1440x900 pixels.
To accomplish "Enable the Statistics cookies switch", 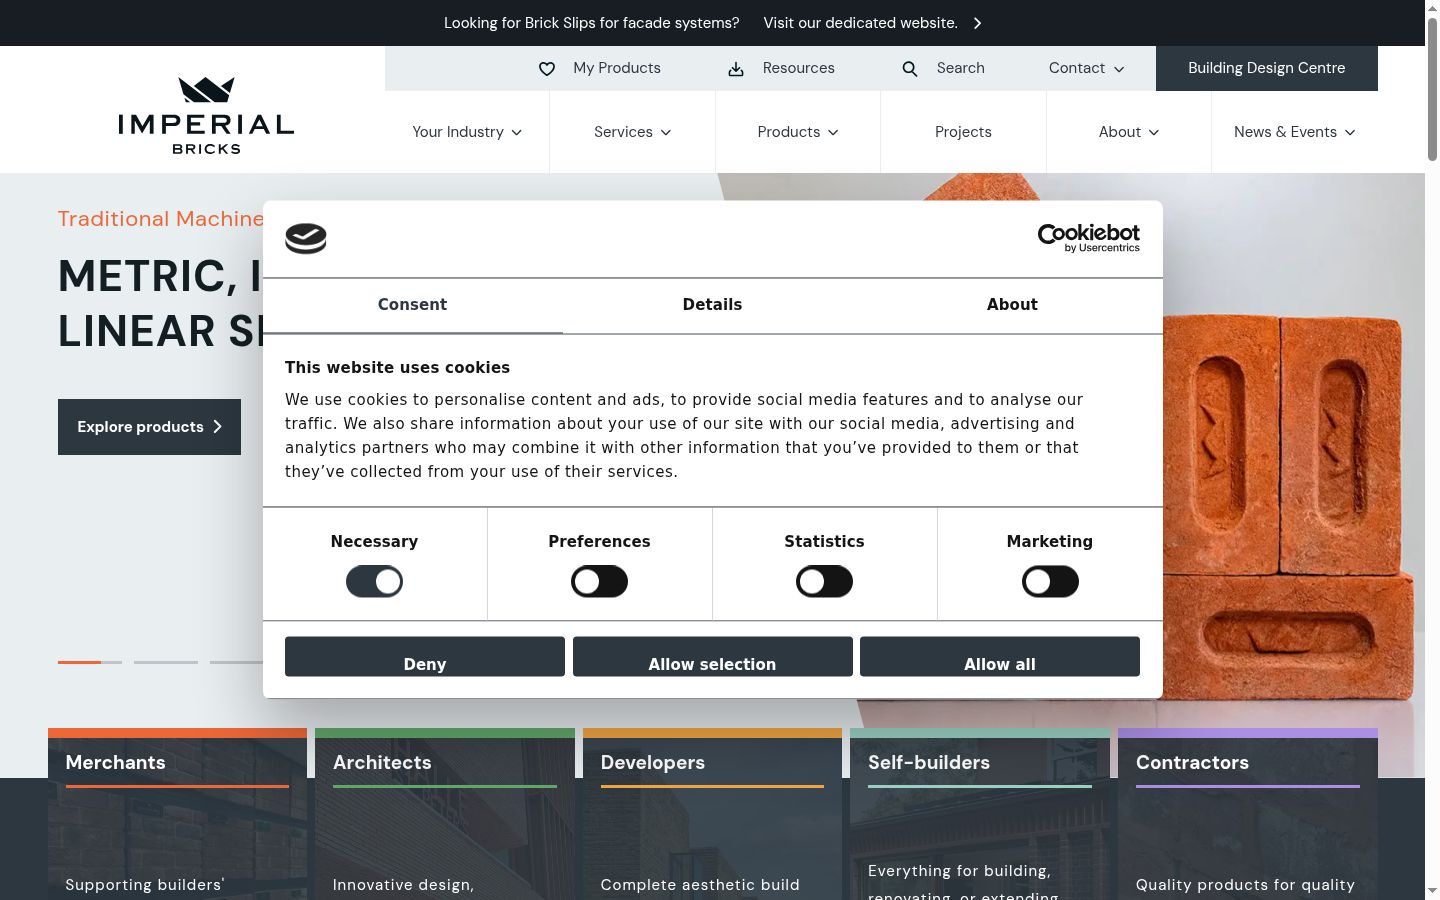I will click(824, 581).
